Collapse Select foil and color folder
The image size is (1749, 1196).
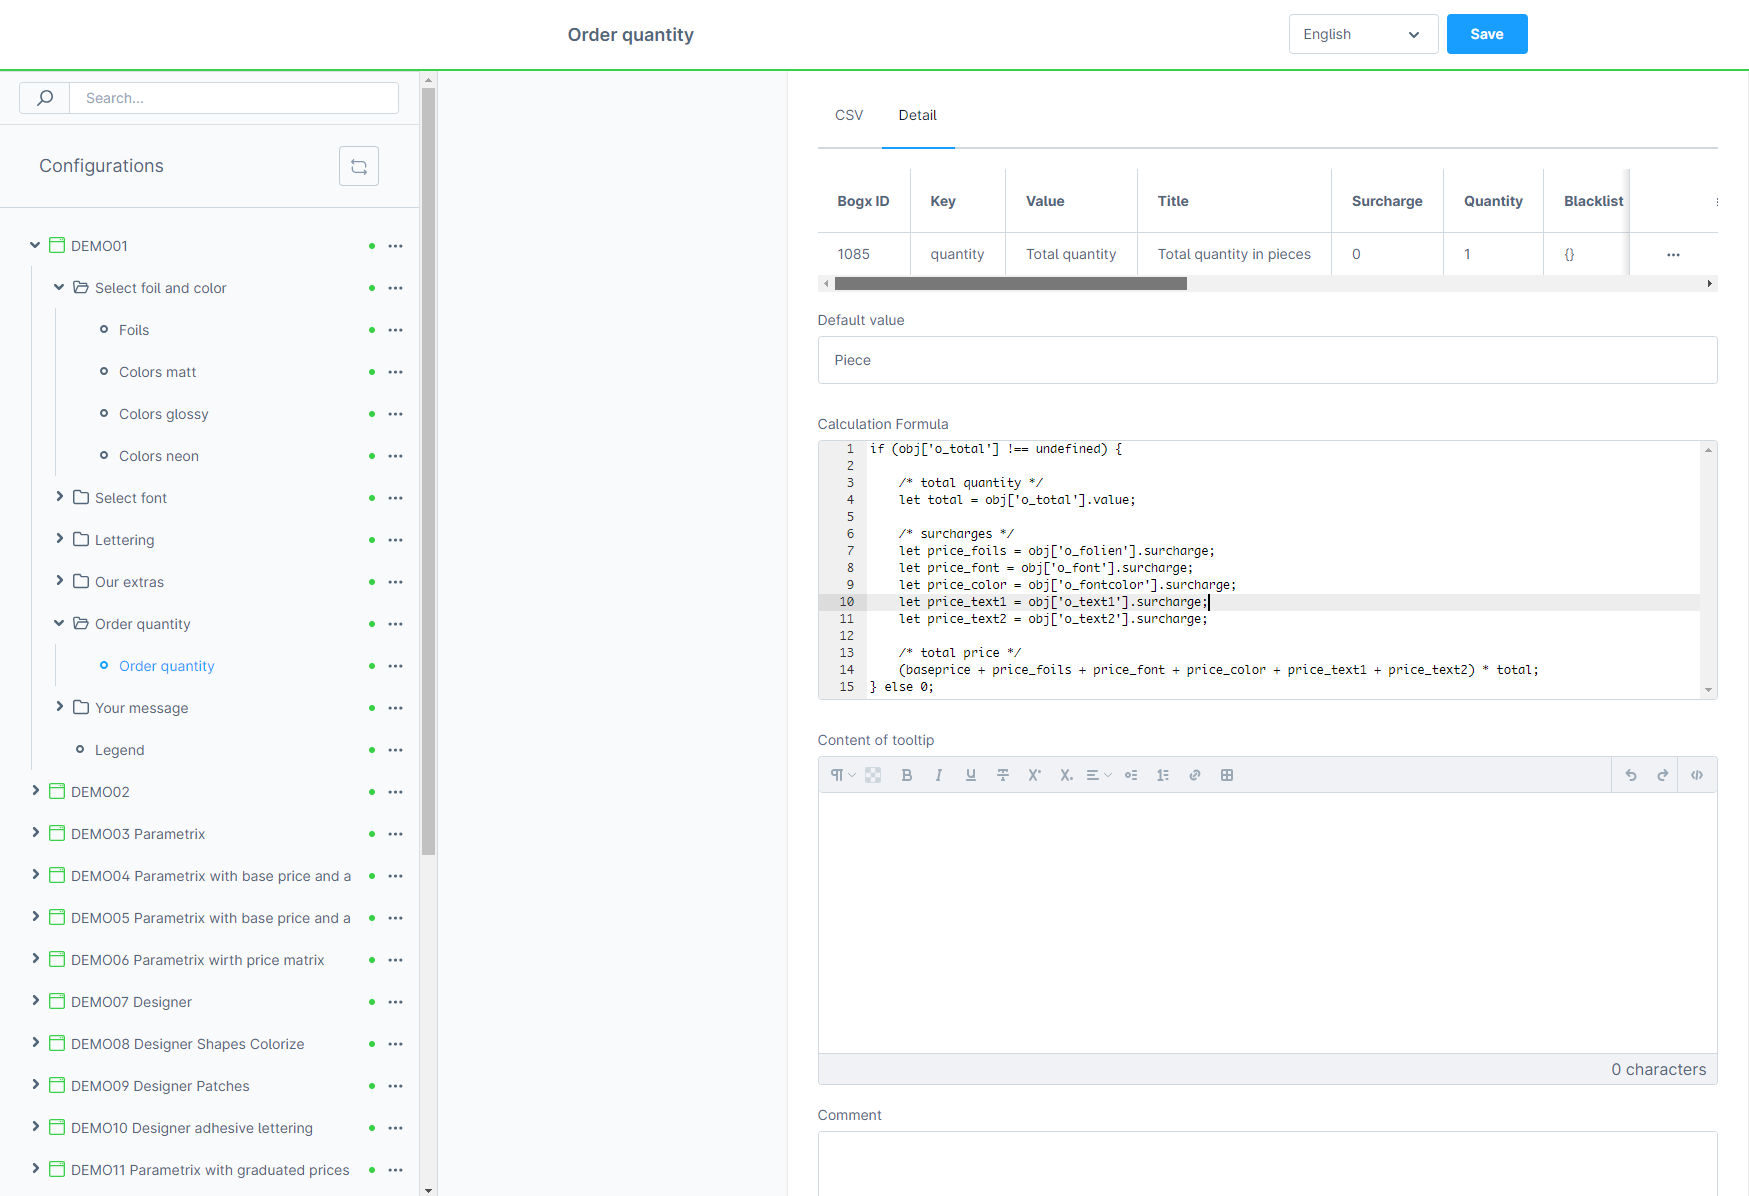(59, 287)
